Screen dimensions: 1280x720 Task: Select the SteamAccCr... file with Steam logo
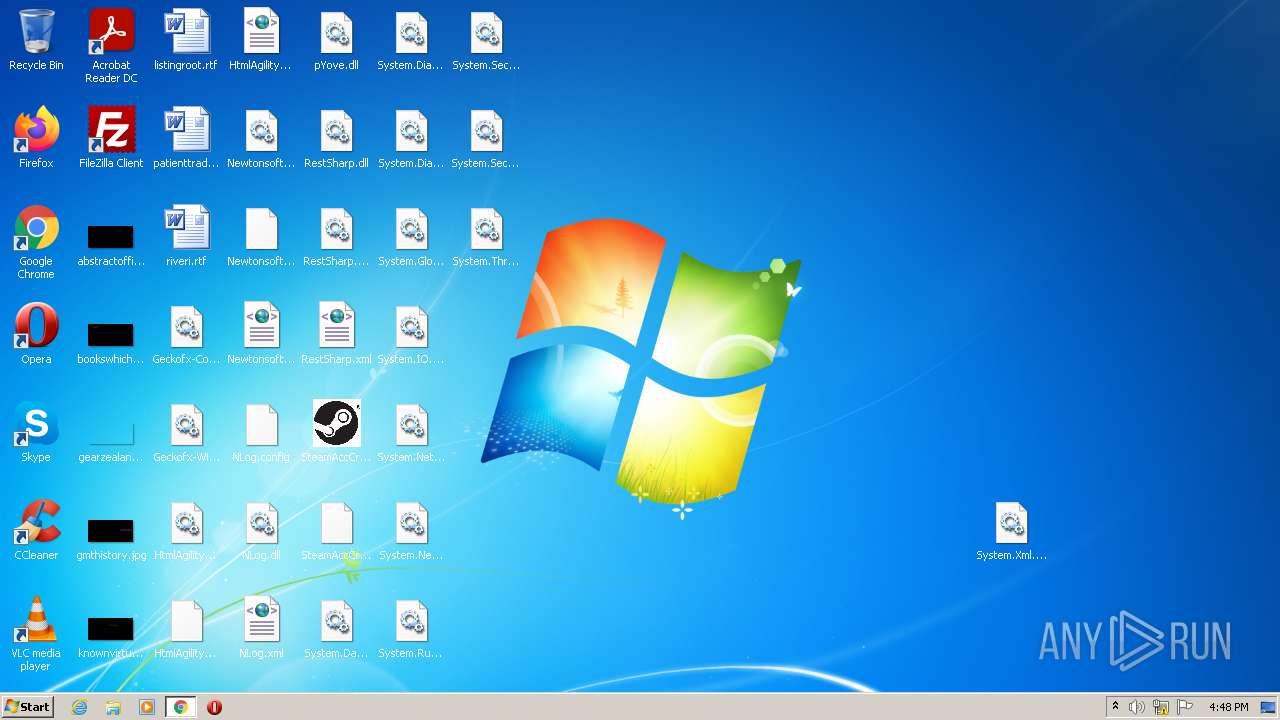[336, 432]
